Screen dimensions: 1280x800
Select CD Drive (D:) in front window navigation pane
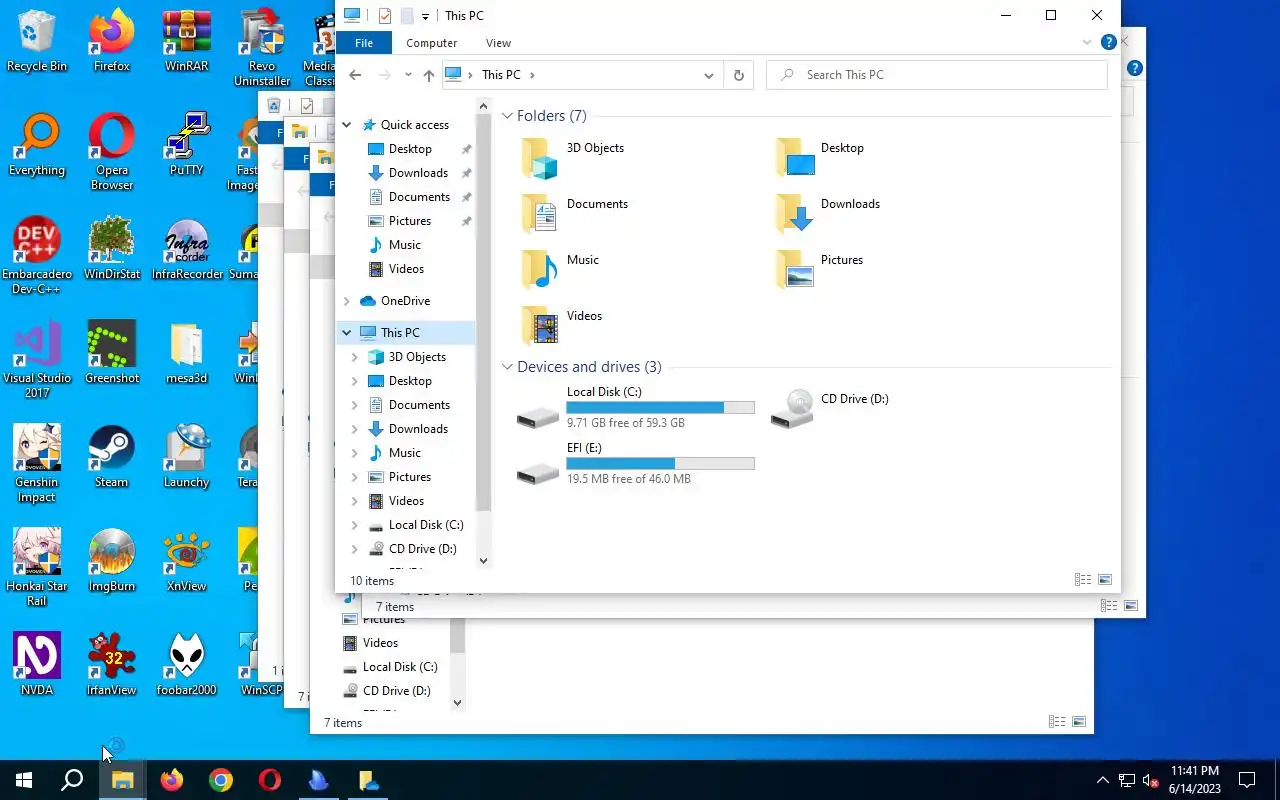click(422, 549)
